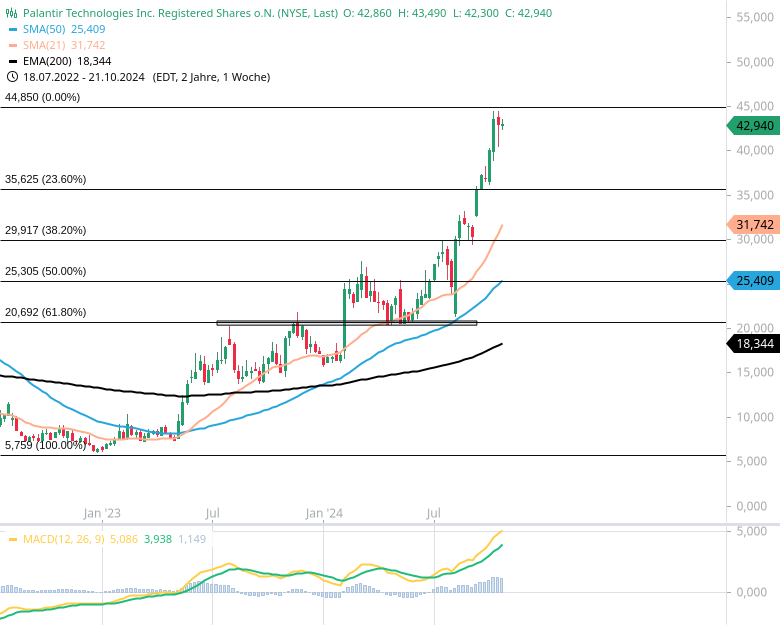Click the blue 25,409 SMA price tag
The width and height of the screenshot is (780, 625).
tap(753, 281)
